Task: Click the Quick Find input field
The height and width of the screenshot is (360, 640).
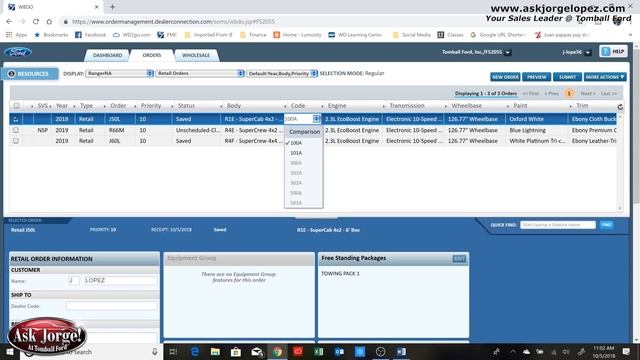Action: (x=558, y=225)
